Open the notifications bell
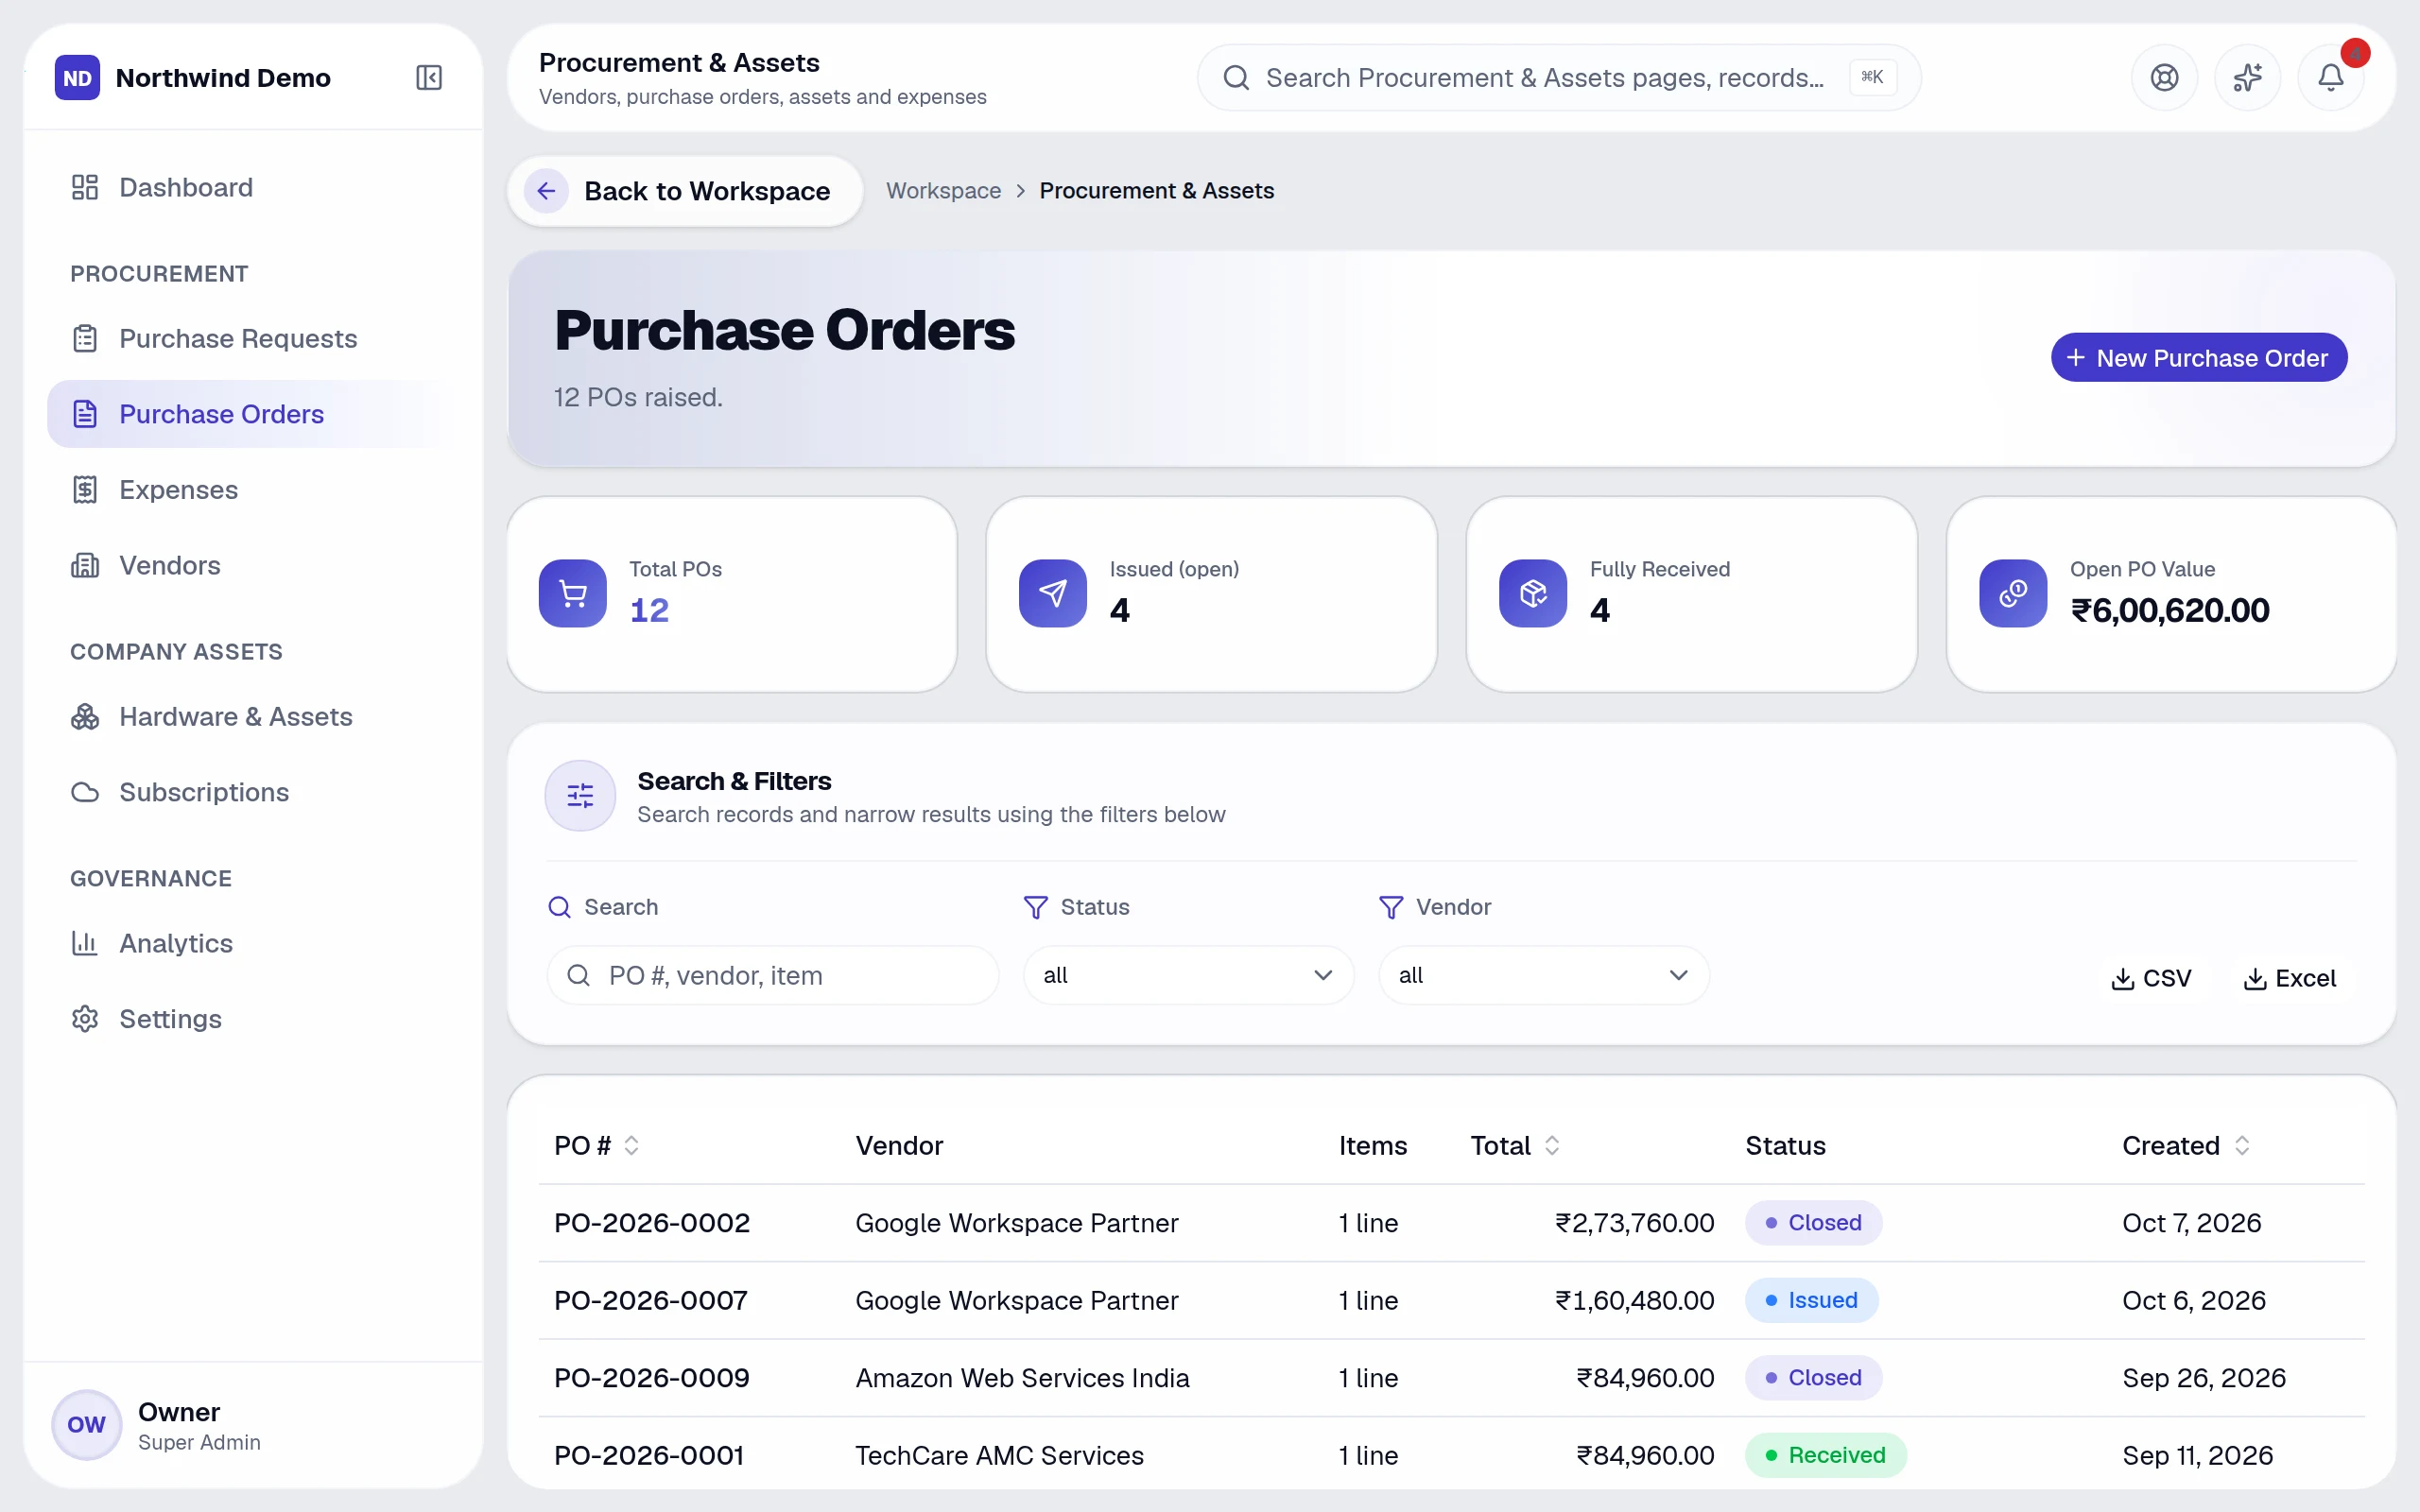Image resolution: width=2420 pixels, height=1512 pixels. (x=2330, y=77)
